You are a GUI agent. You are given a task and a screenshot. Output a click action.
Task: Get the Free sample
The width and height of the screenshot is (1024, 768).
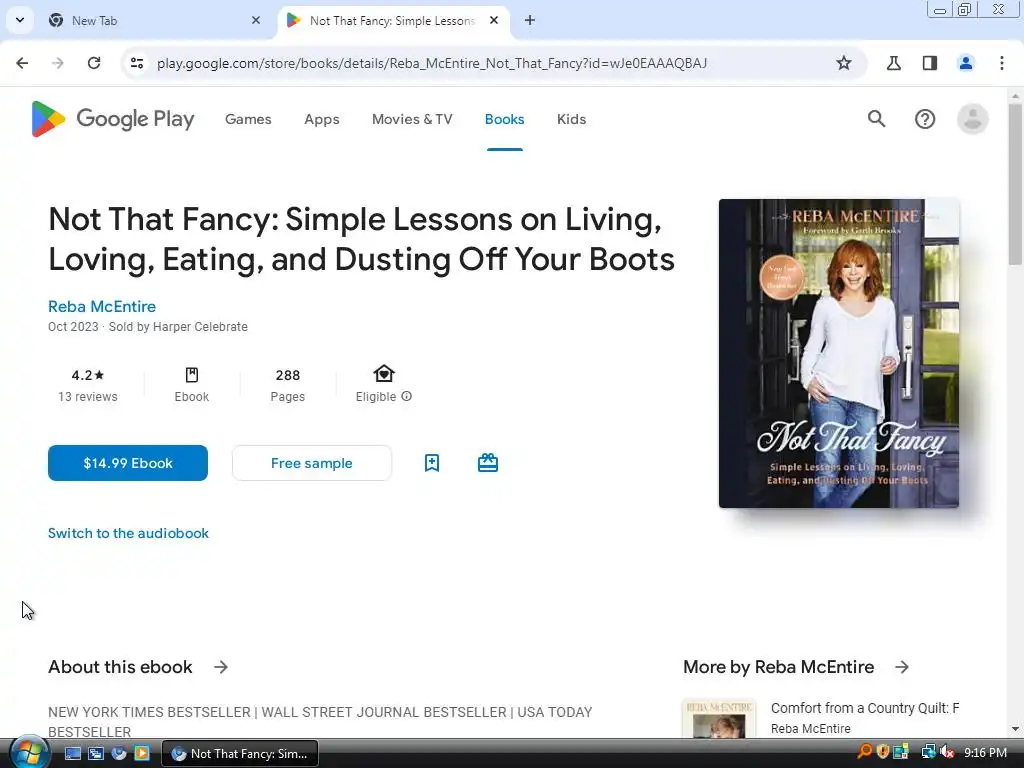(x=312, y=463)
